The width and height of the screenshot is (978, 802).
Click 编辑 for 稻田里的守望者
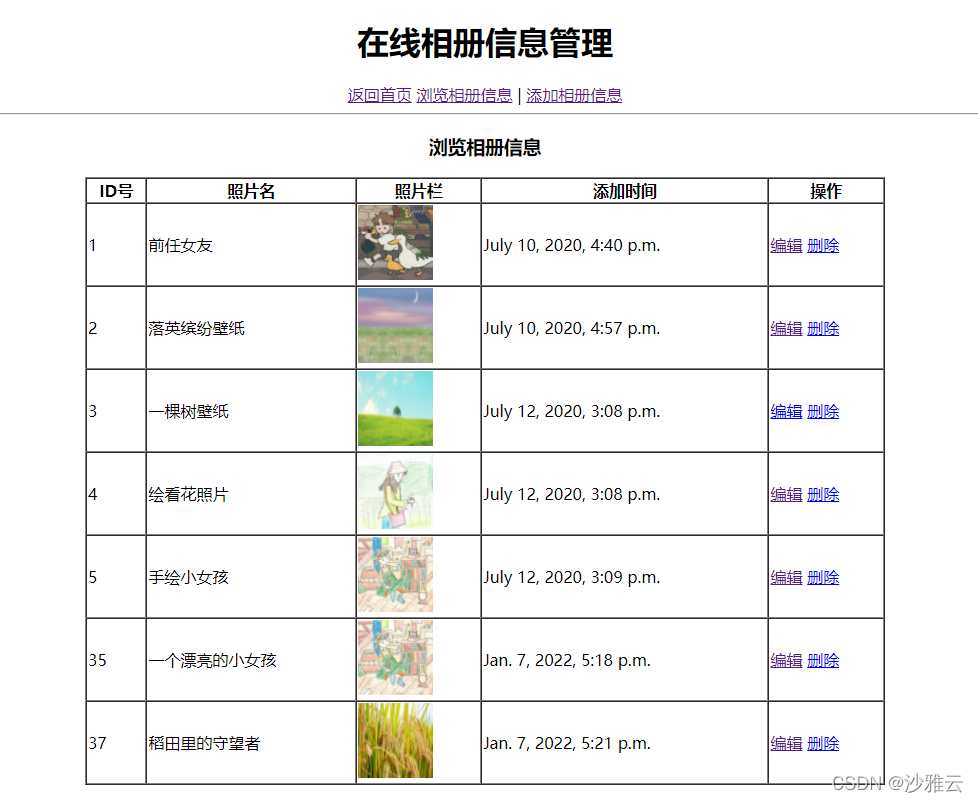click(x=786, y=743)
